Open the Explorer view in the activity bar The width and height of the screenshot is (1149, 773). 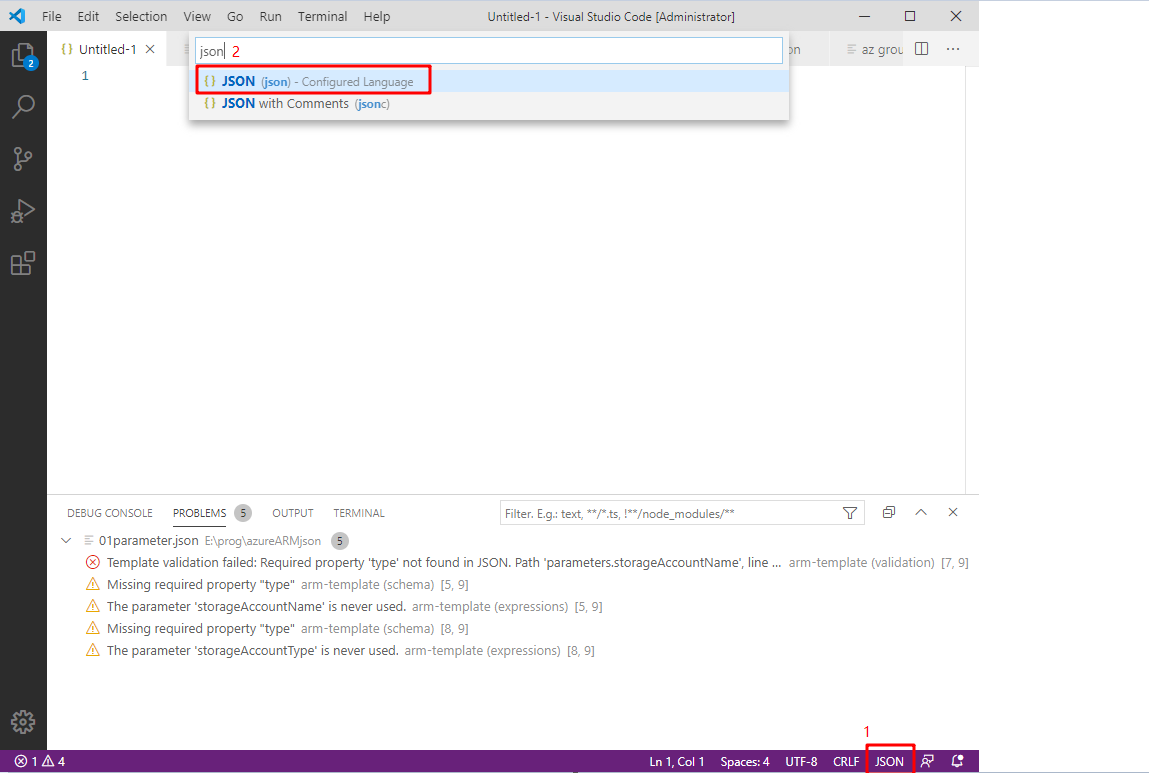(23, 56)
